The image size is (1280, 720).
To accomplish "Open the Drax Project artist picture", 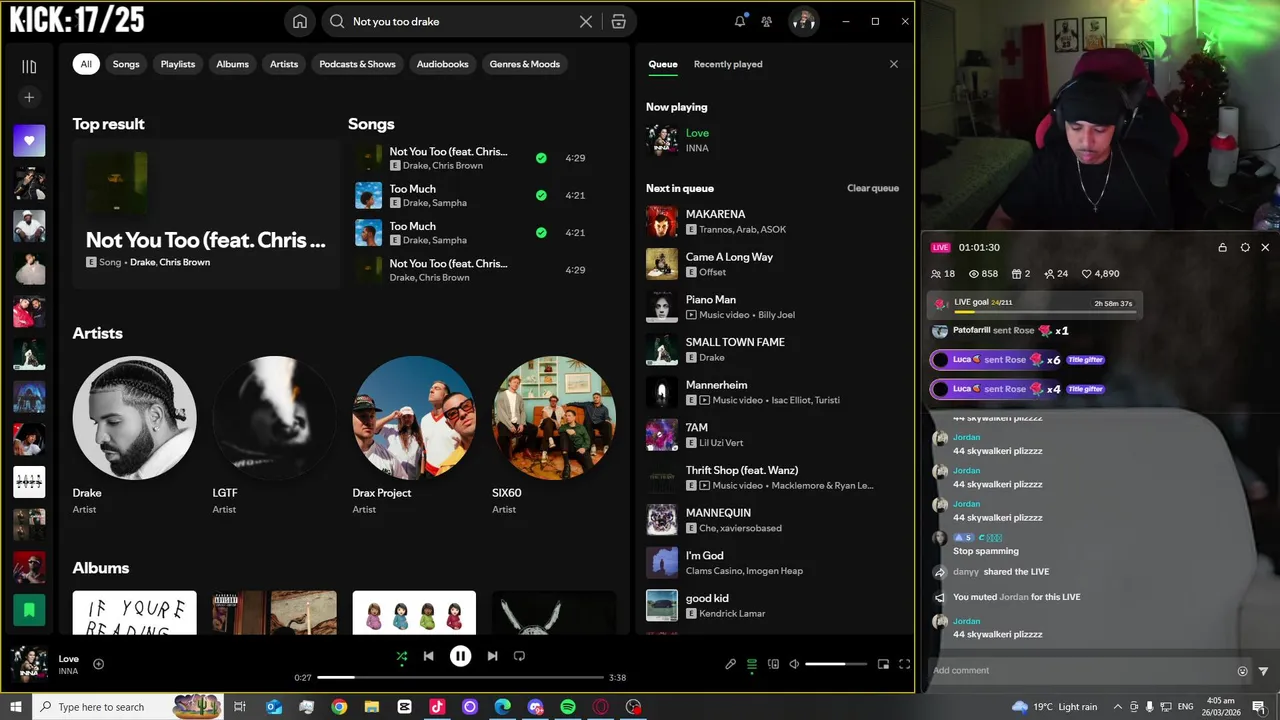I will 414,418.
